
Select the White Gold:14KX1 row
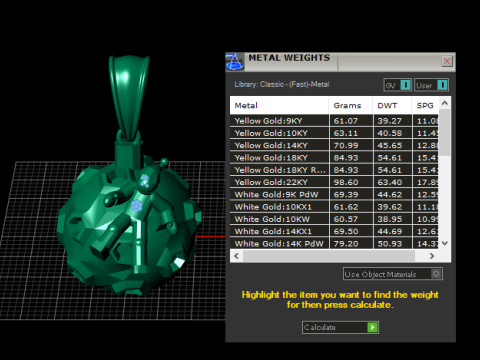point(334,231)
